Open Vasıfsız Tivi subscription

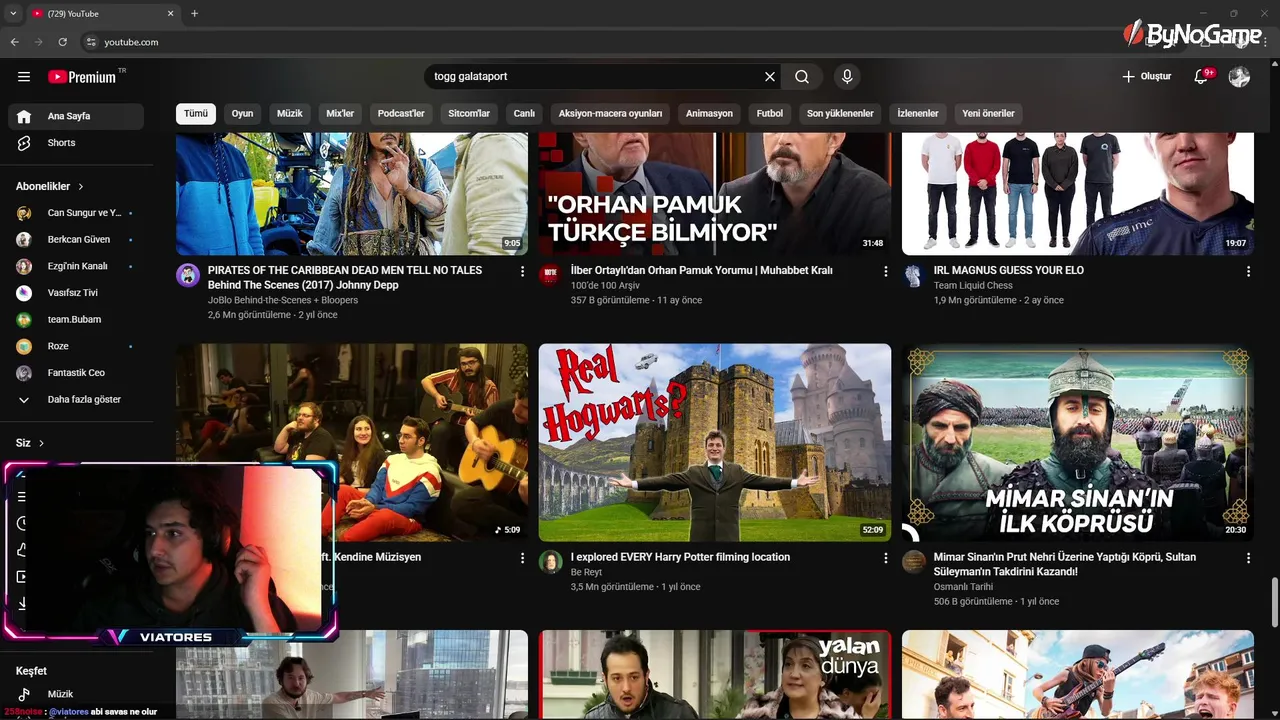point(76,293)
